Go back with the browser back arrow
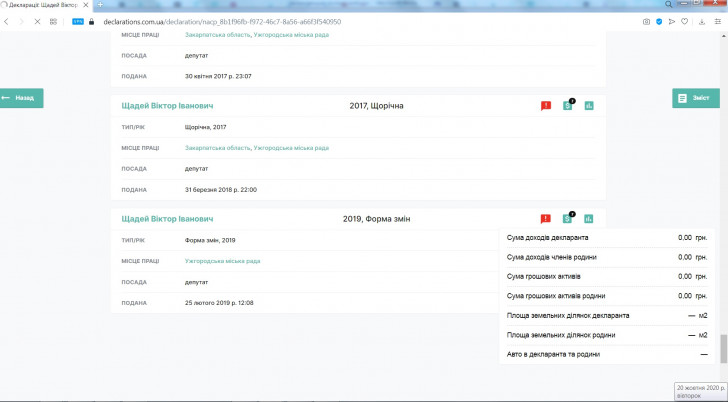This screenshot has width=728, height=402. 10,21
